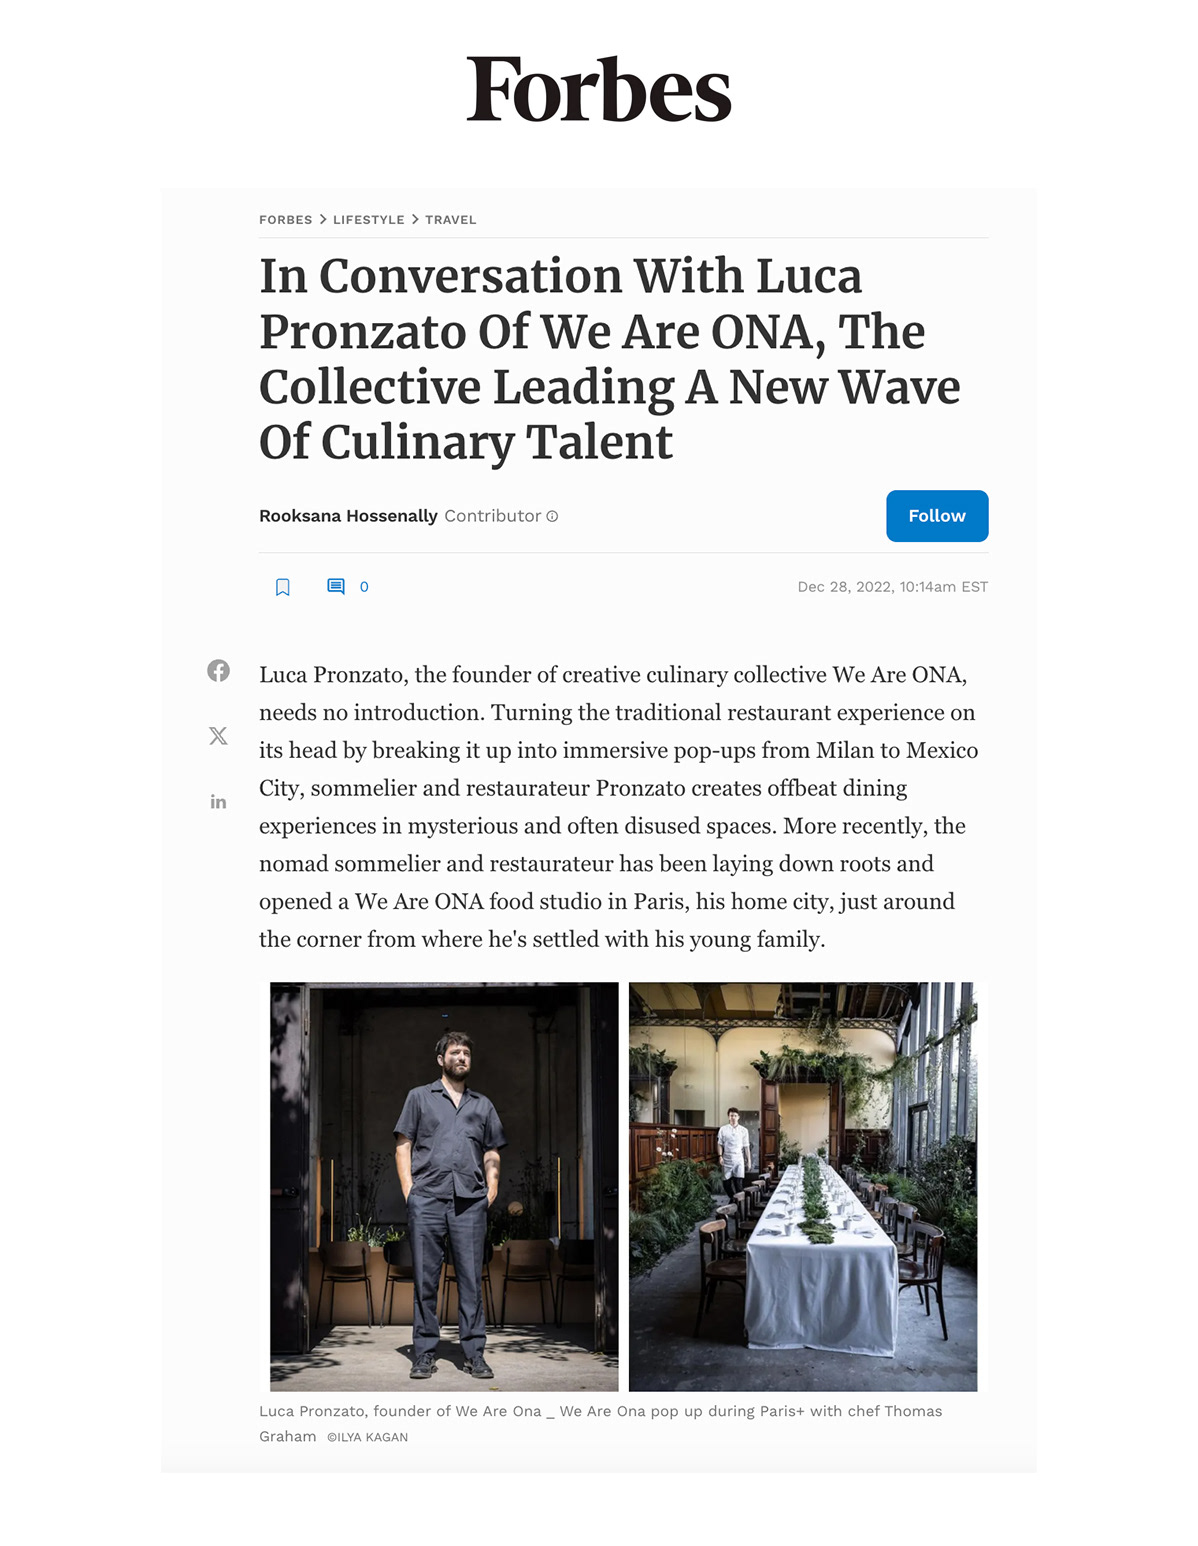Viewport: 1198px width, 1546px height.
Task: Go to the LIFESTYLE breadcrumb section
Action: tap(369, 220)
